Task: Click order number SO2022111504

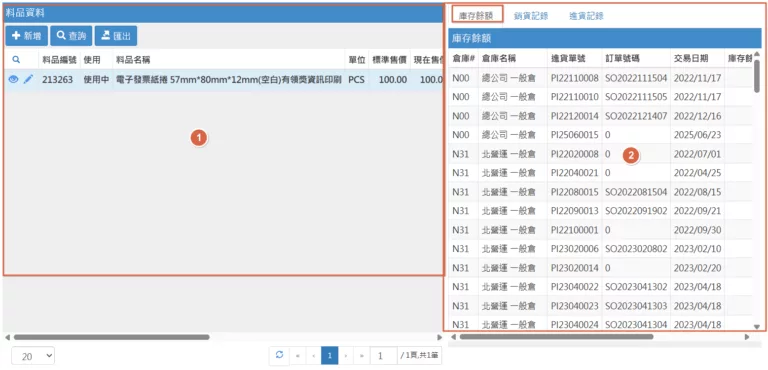Action: pos(636,78)
